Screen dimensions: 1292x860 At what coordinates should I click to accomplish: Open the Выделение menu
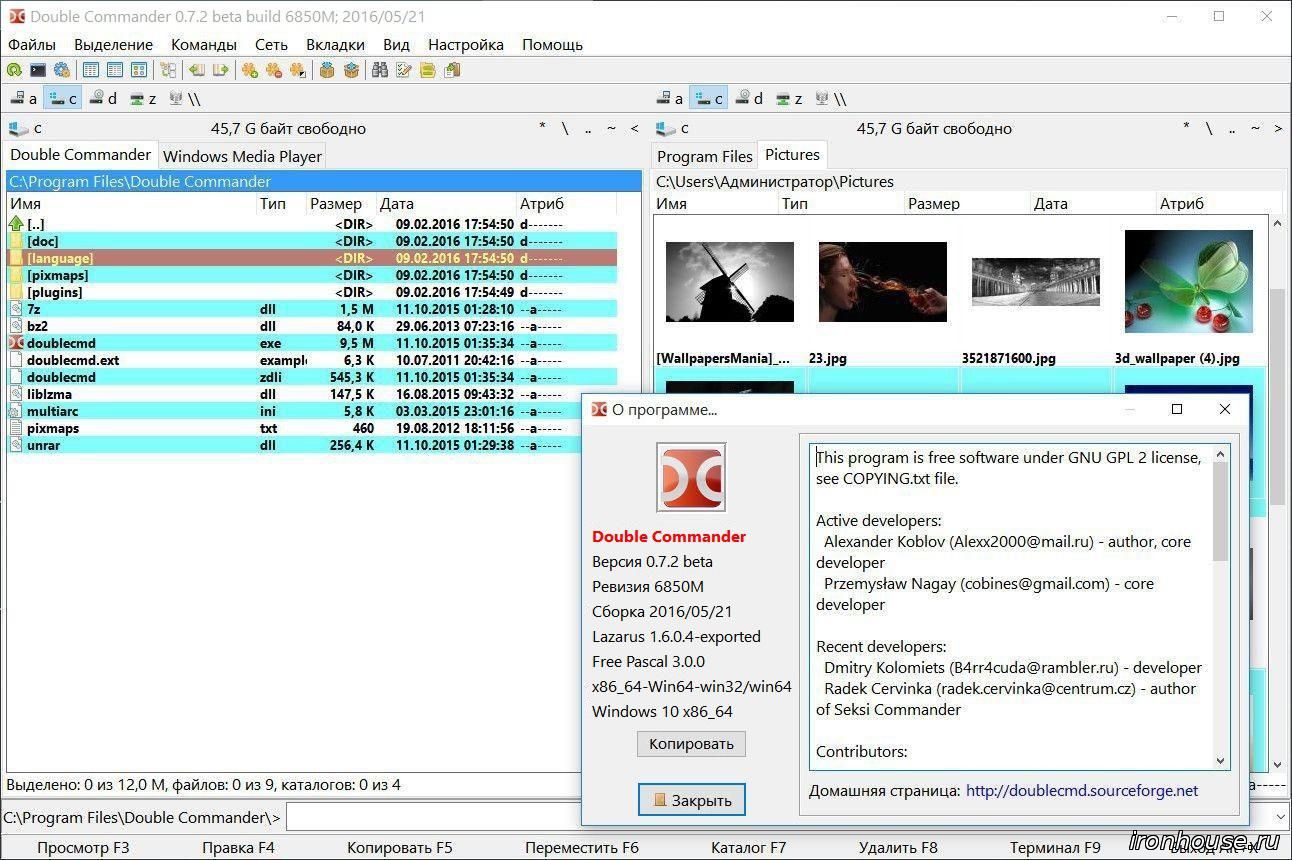(x=113, y=44)
